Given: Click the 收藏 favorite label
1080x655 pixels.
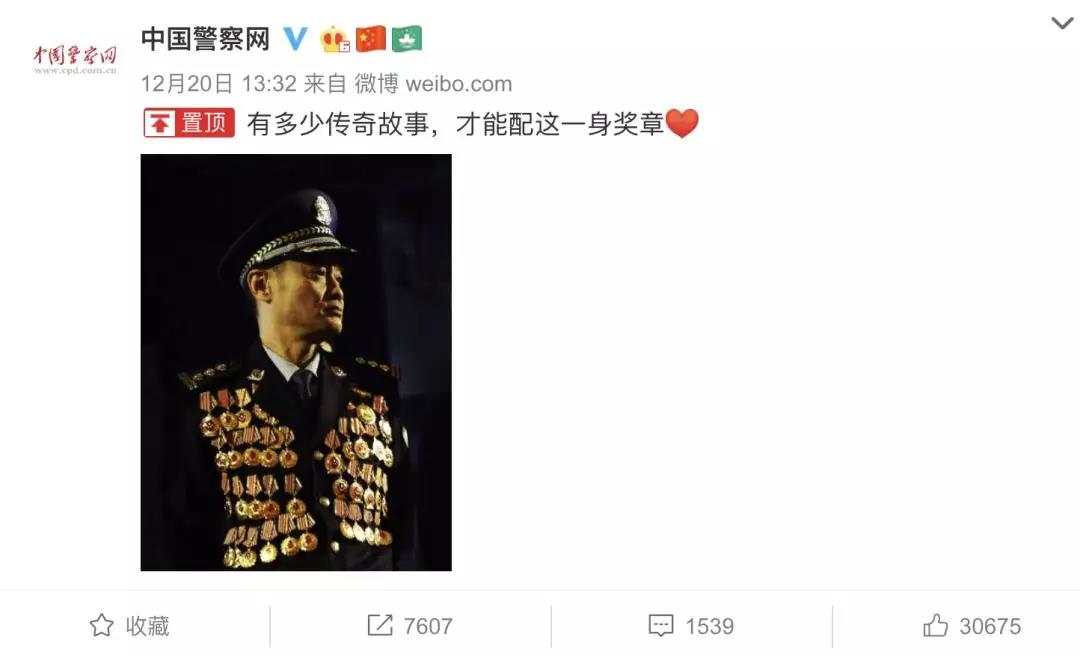Looking at the screenshot, I should coord(147,626).
